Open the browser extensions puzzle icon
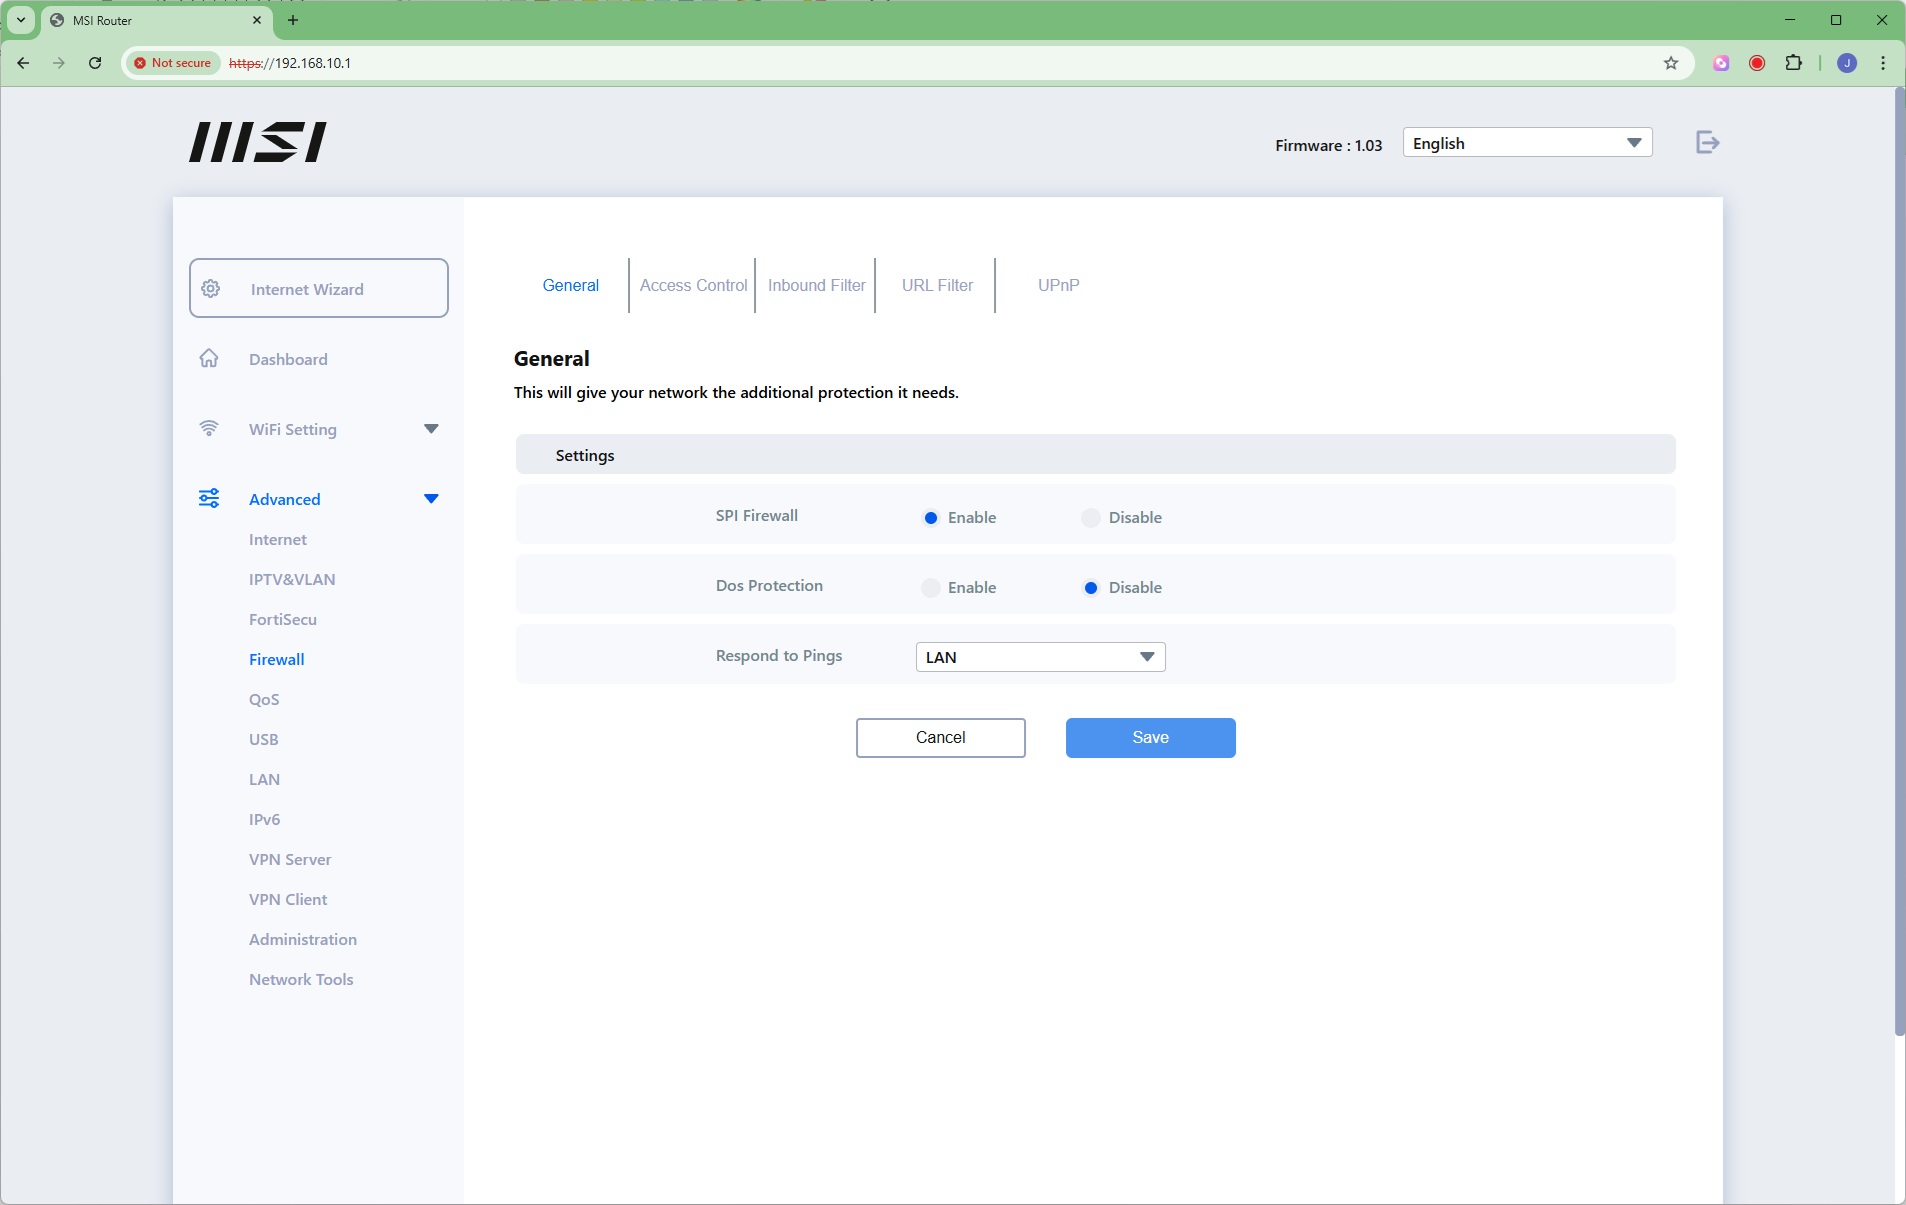The width and height of the screenshot is (1906, 1205). coord(1793,63)
